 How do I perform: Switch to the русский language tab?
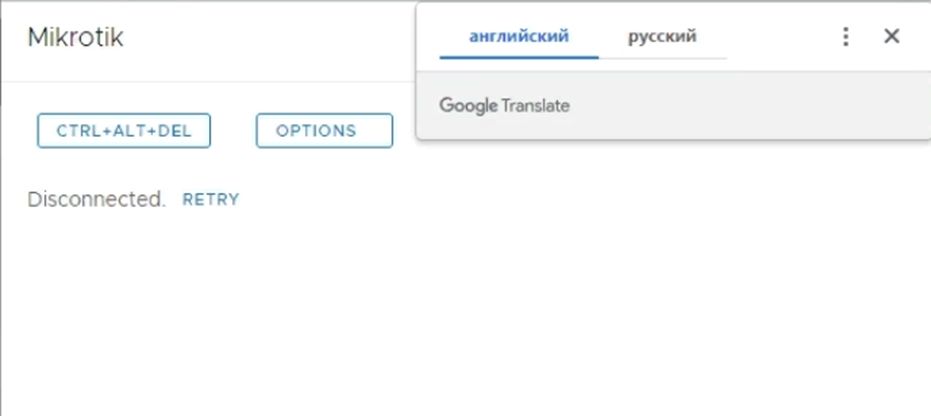click(x=662, y=37)
